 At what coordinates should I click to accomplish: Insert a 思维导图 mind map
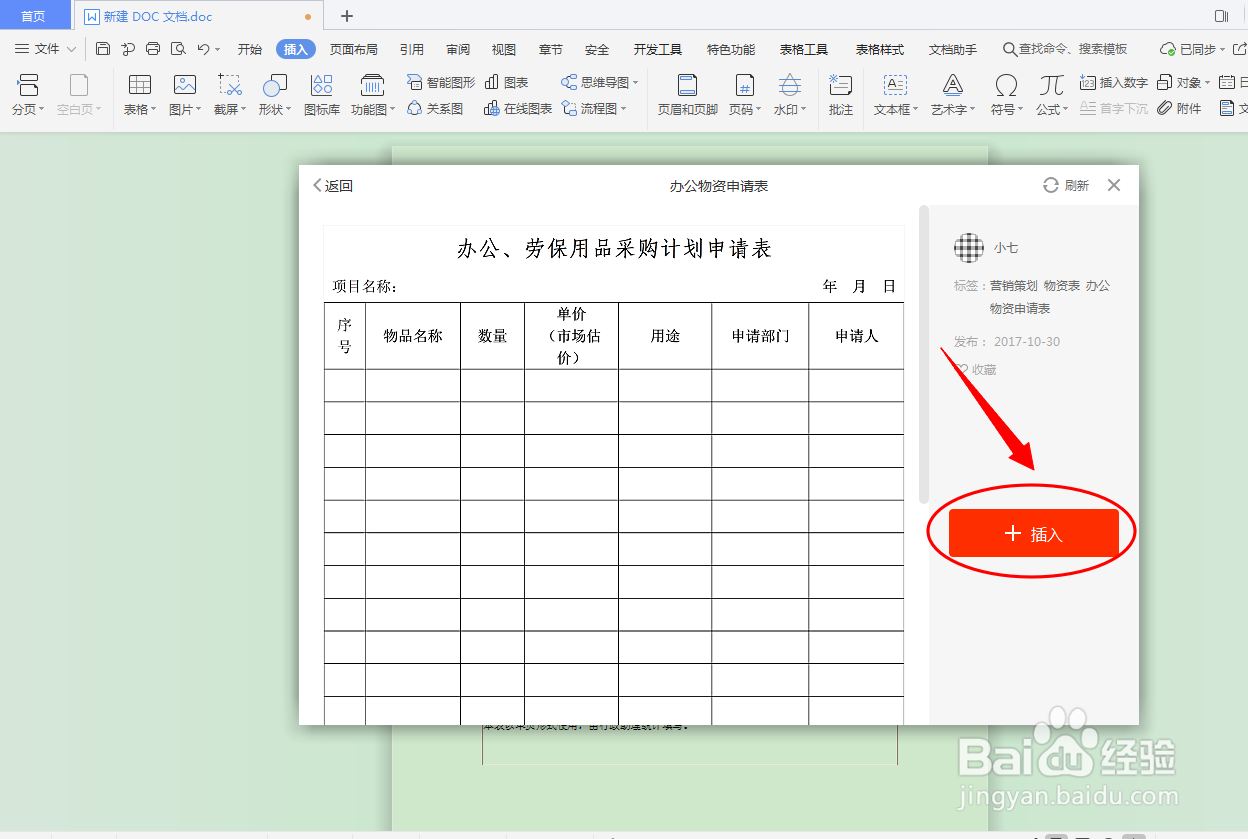pos(595,83)
